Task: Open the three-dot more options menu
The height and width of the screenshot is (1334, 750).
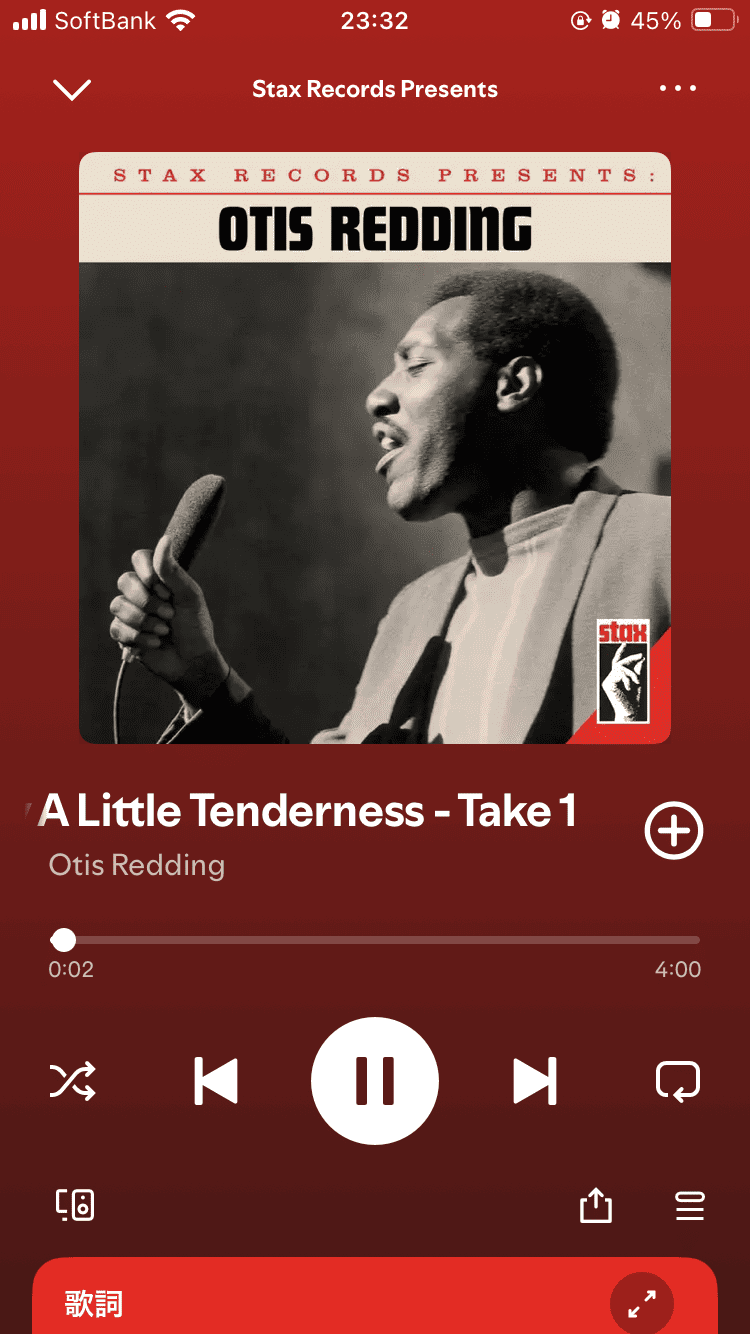Action: pyautogui.click(x=678, y=89)
